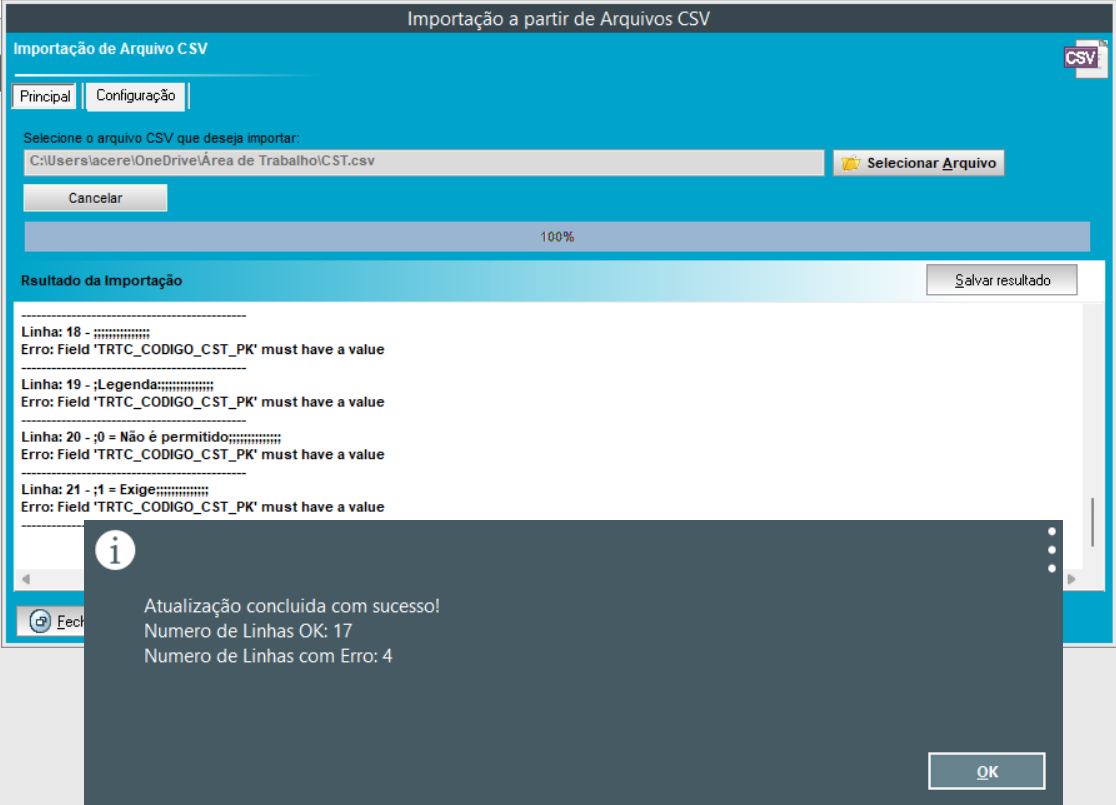Image resolution: width=1116 pixels, height=805 pixels.
Task: Click the right horizontal scroll arrow
Action: tap(1071, 579)
